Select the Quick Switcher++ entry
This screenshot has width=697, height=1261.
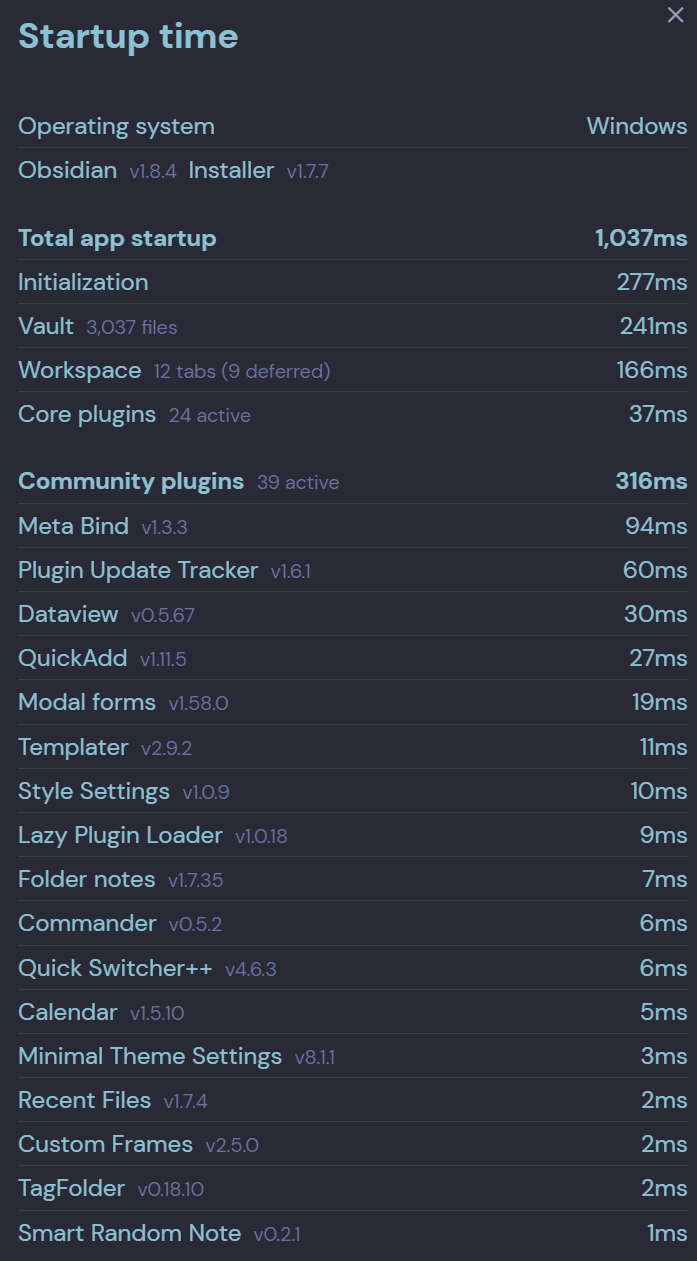coord(353,968)
